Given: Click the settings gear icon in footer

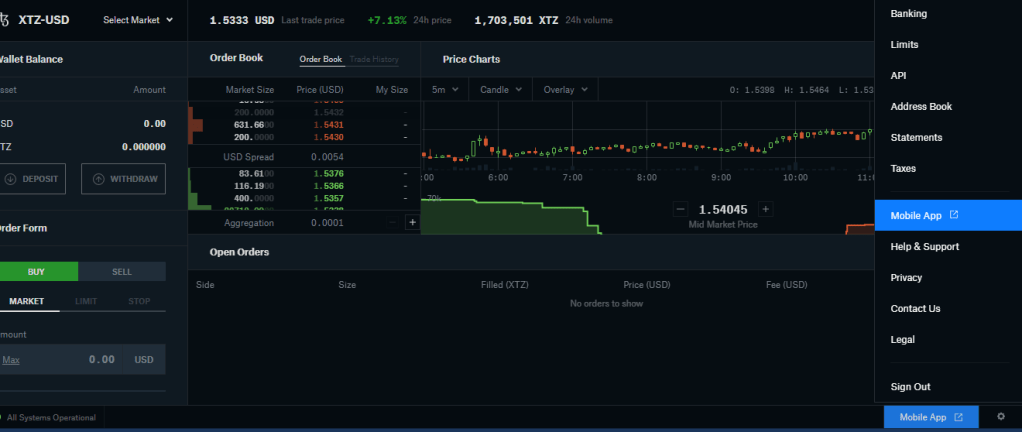Looking at the screenshot, I should (1000, 417).
